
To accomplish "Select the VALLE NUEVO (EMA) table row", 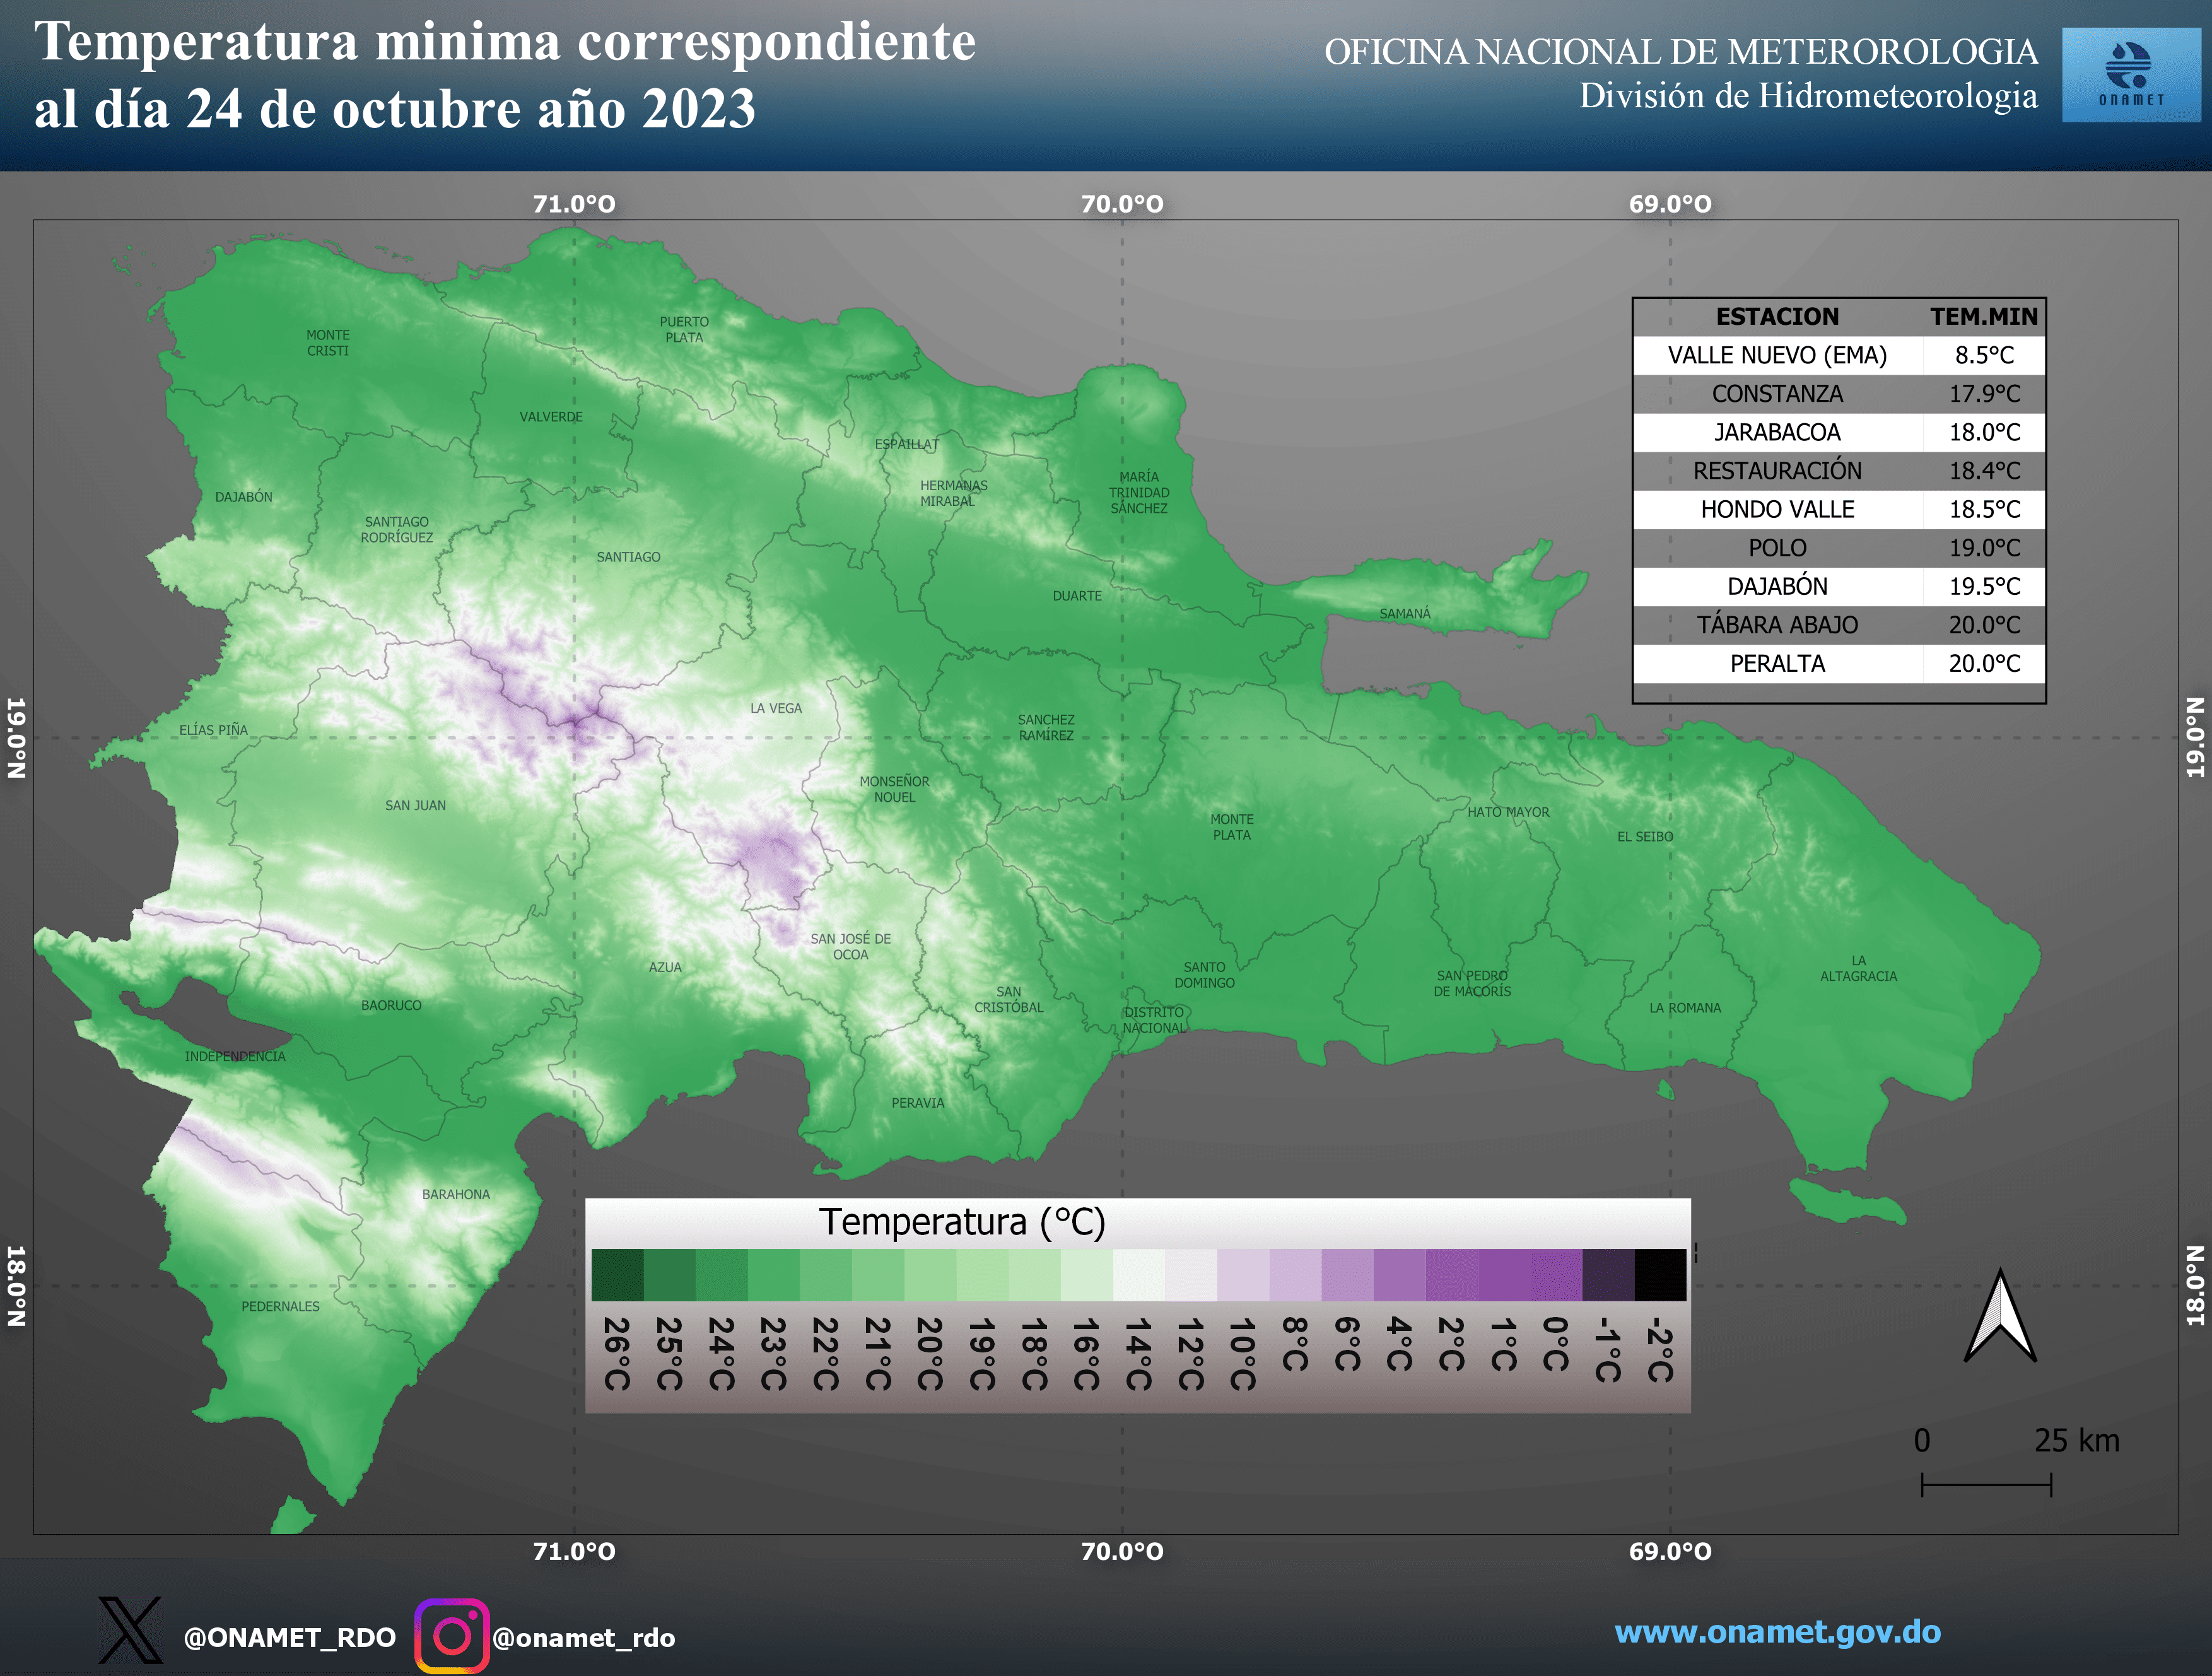I will (x=1839, y=355).
